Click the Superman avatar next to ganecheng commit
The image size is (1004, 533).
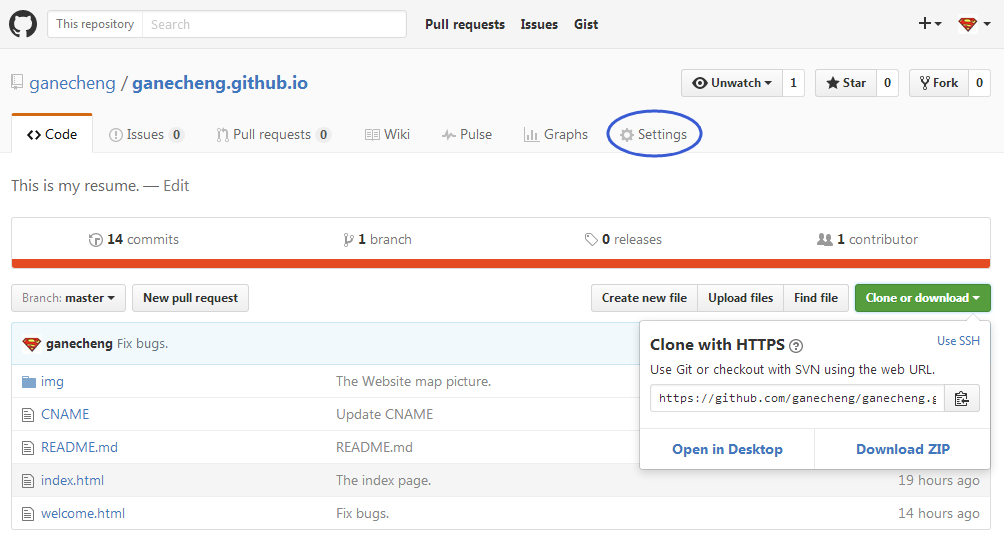pos(31,344)
